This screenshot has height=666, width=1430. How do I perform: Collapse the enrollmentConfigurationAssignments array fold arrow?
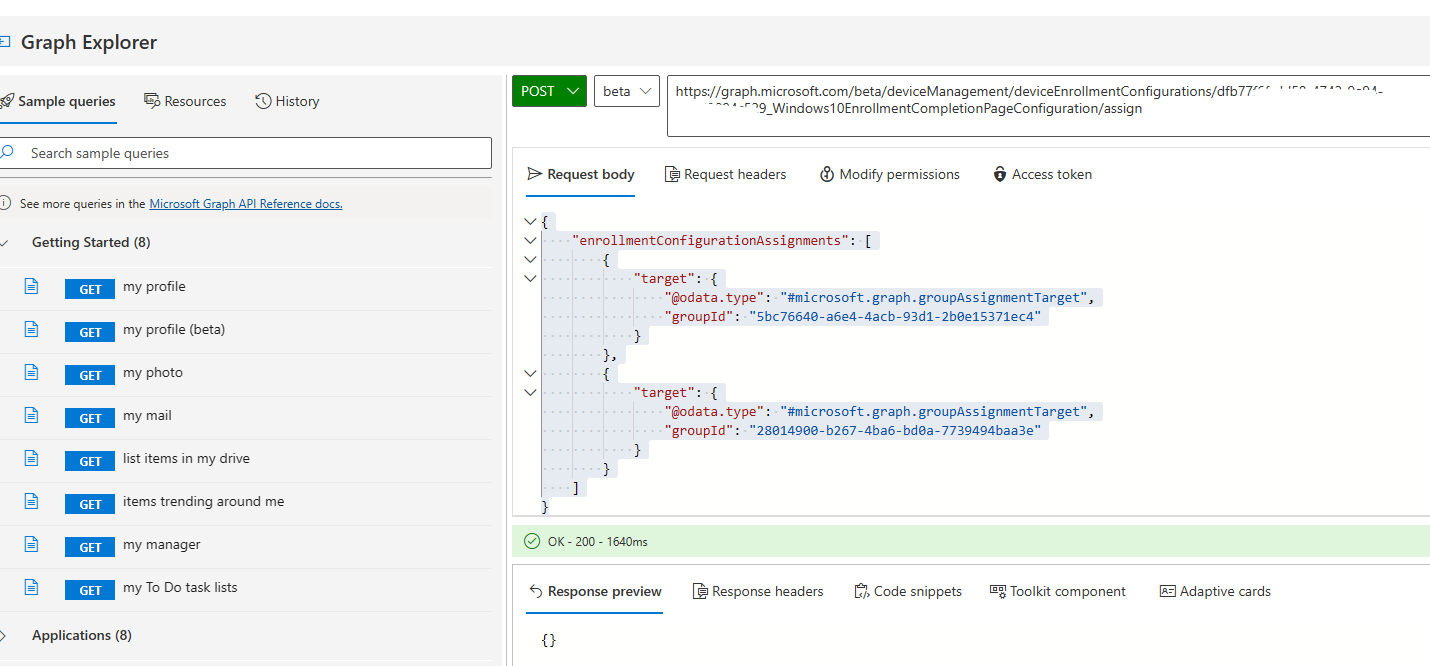tap(530, 240)
